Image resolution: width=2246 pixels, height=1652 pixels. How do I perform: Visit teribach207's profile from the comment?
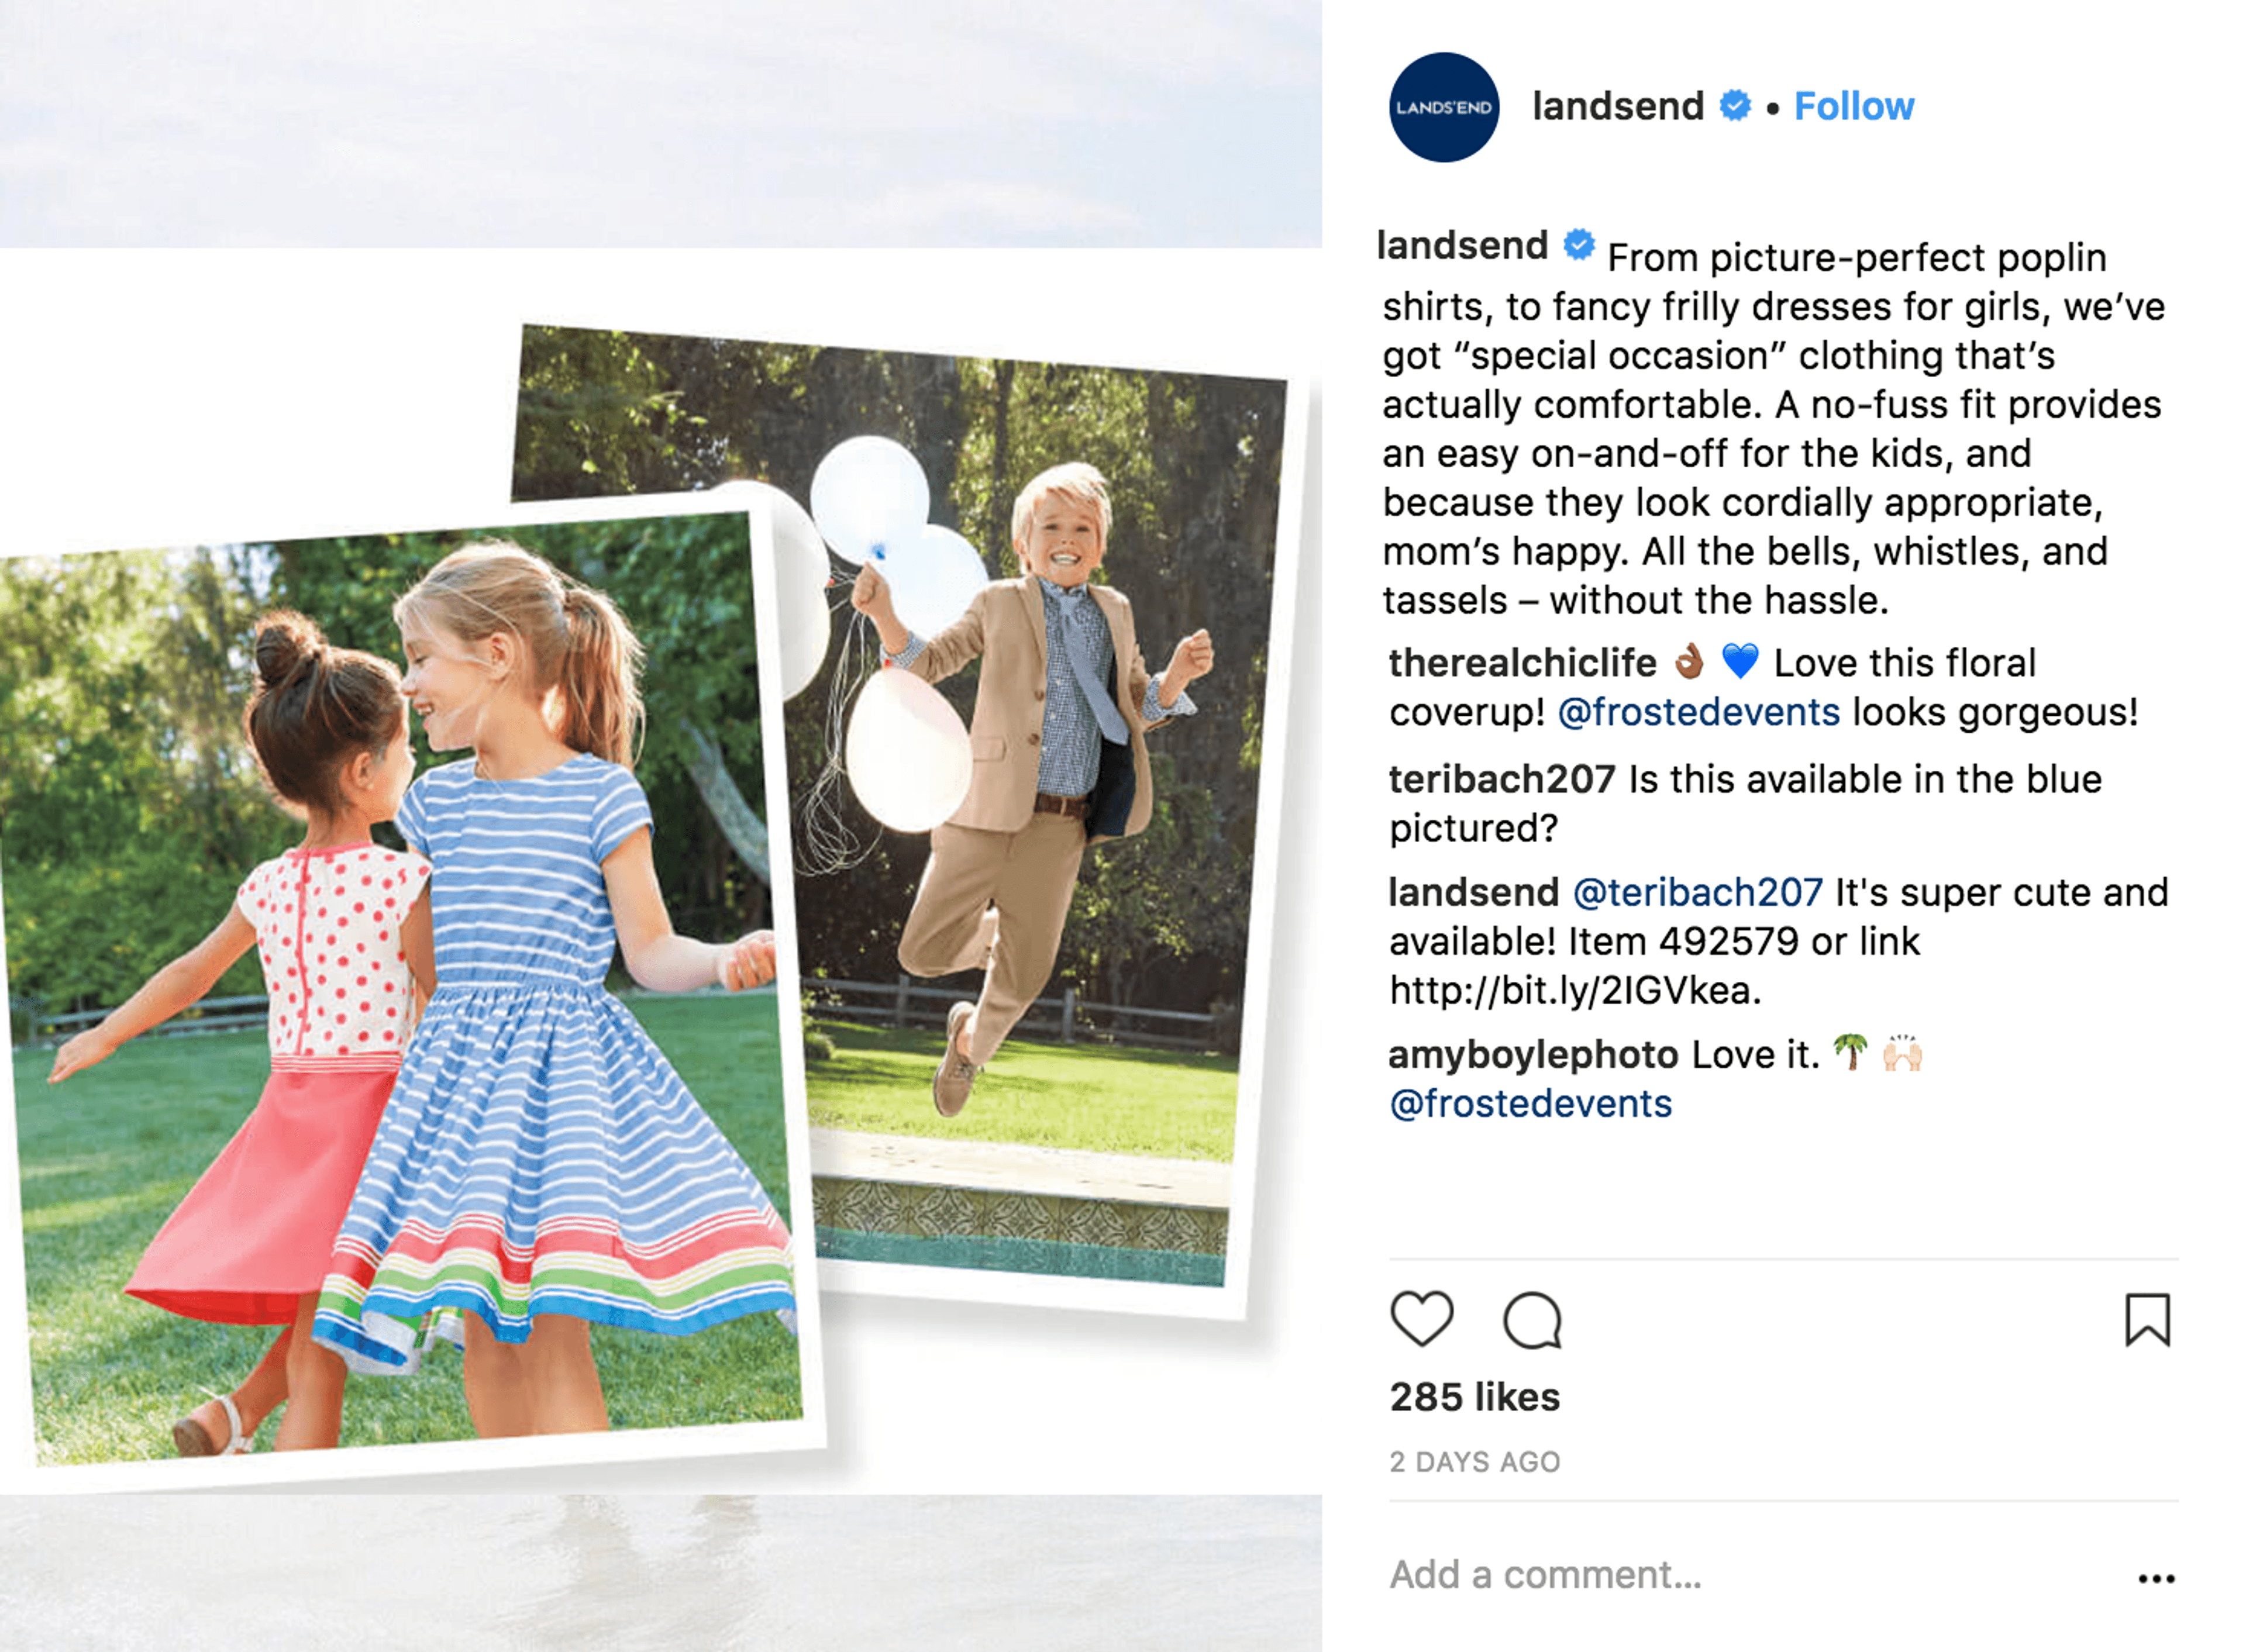(x=1502, y=779)
